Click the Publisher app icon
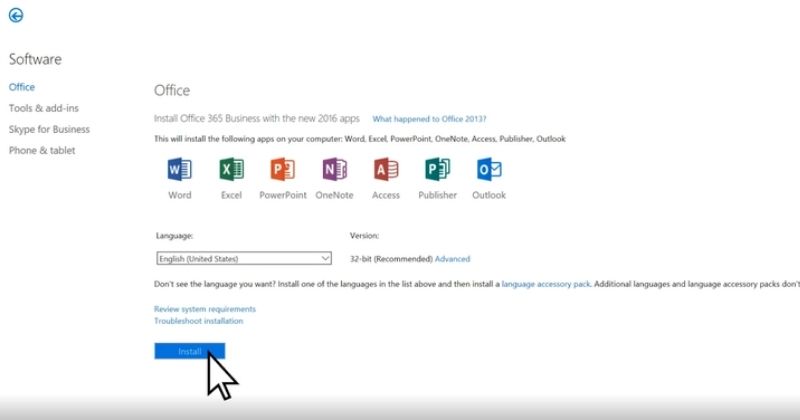 [x=437, y=169]
